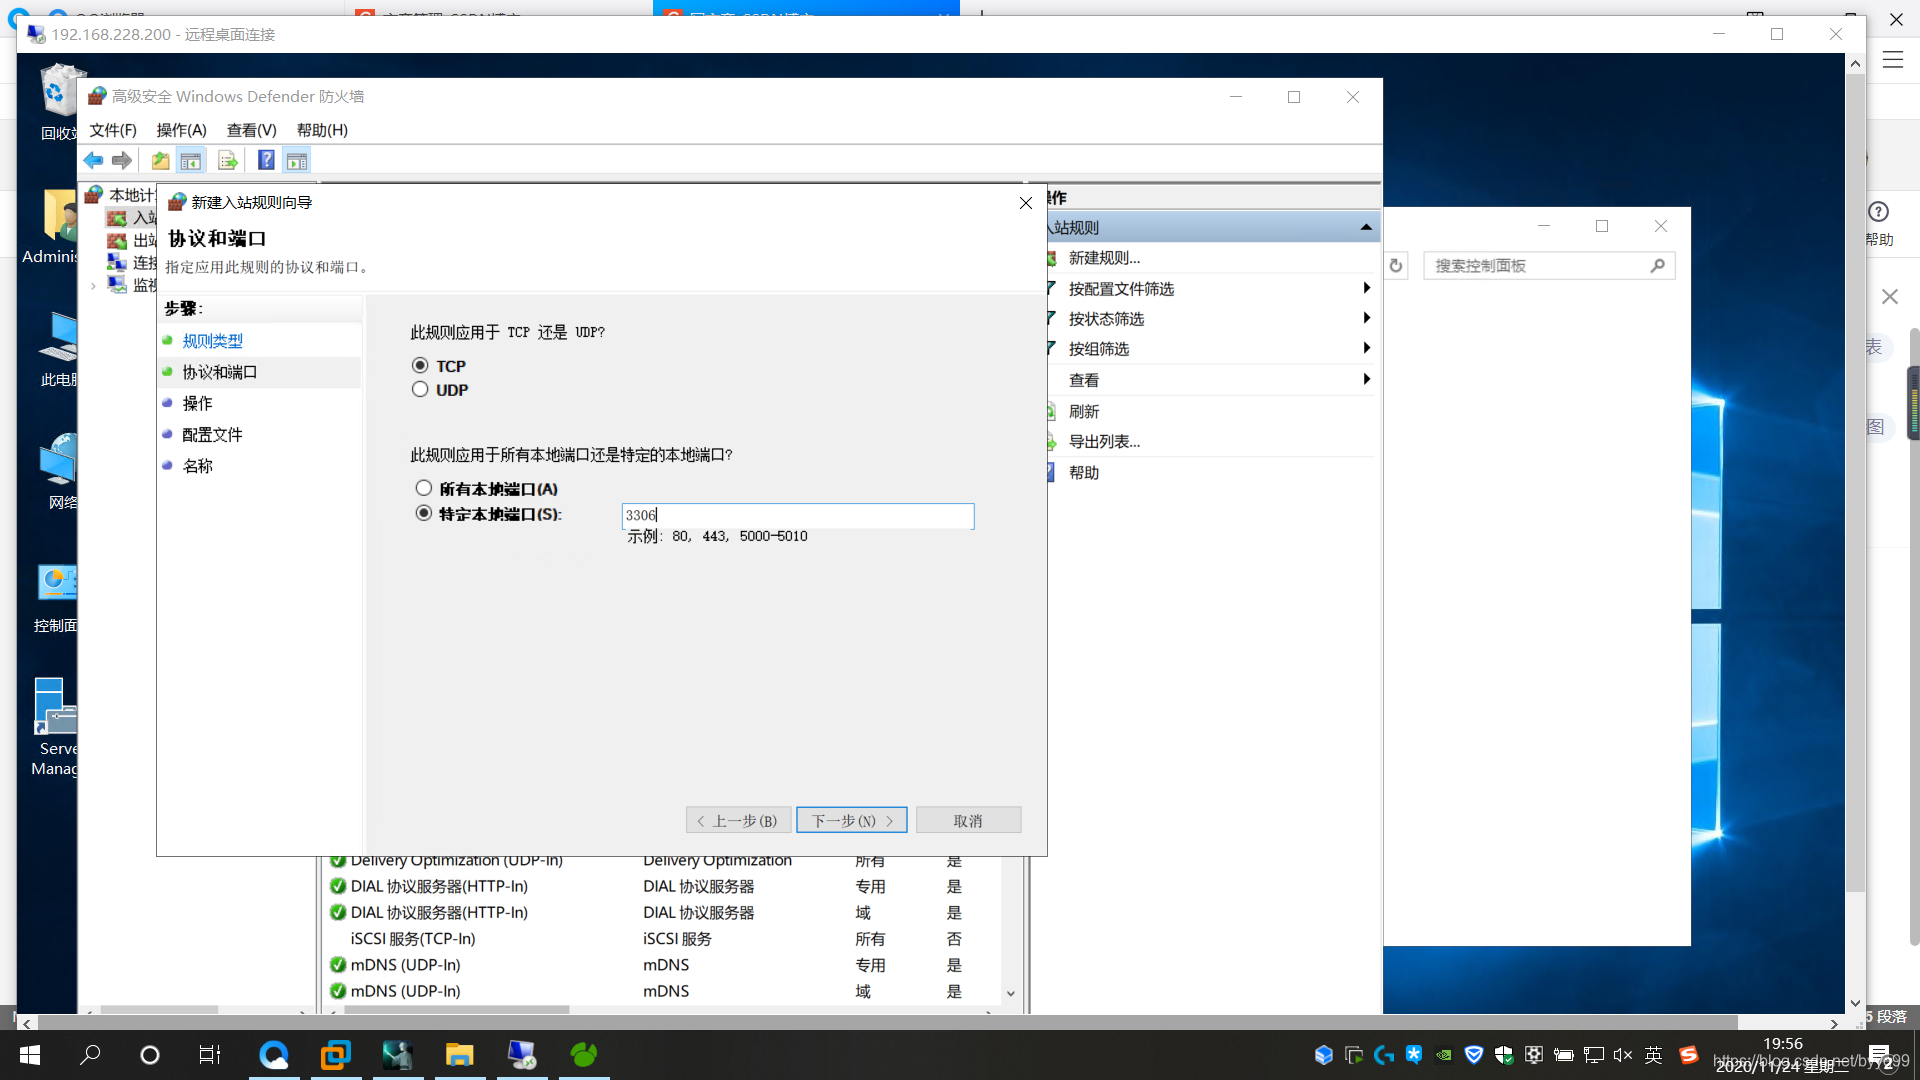The height and width of the screenshot is (1080, 1920).
Task: Click the rules list scroll-down arrow
Action: click(1011, 993)
